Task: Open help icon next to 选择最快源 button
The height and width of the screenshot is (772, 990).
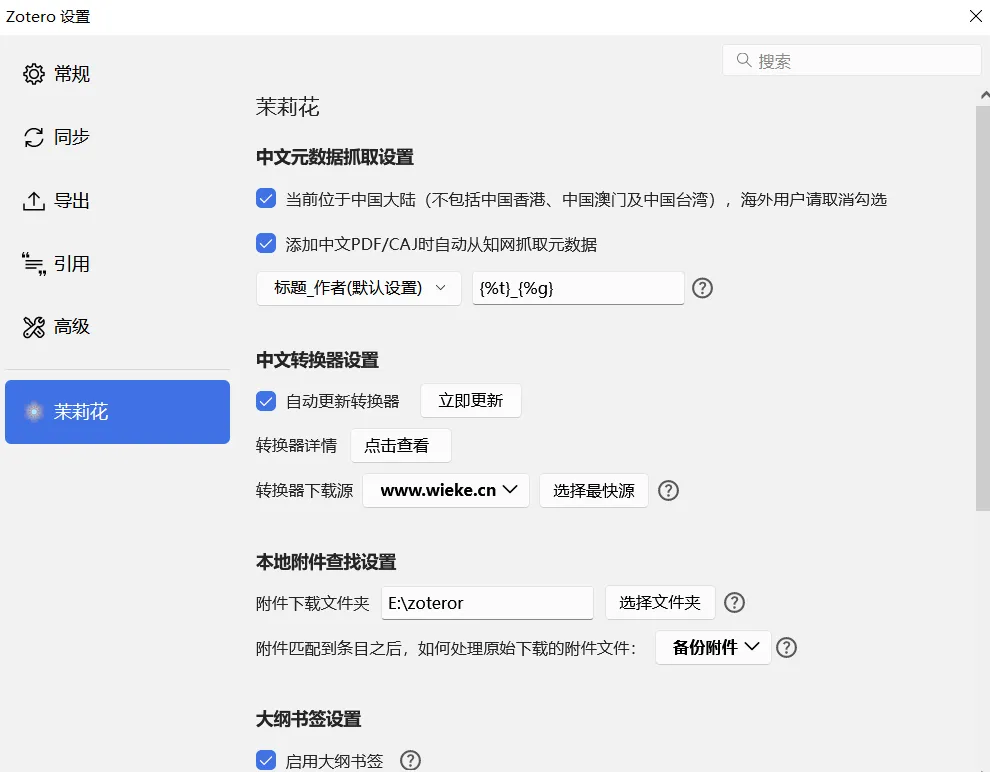Action: 669,490
